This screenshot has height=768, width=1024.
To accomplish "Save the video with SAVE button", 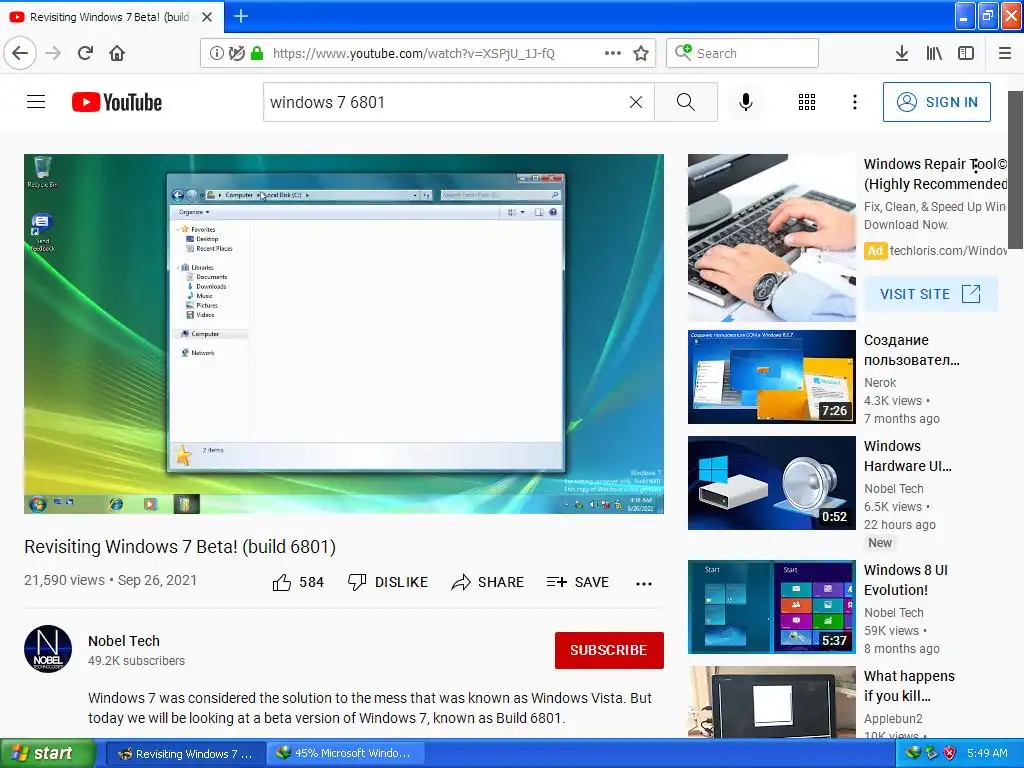I will (x=578, y=582).
